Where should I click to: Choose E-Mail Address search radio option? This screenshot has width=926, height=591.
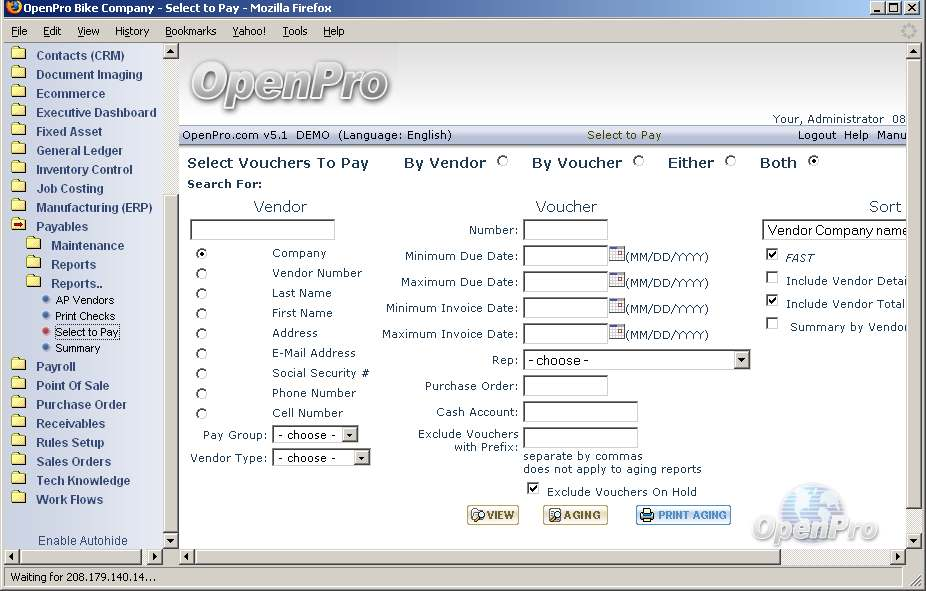(201, 354)
